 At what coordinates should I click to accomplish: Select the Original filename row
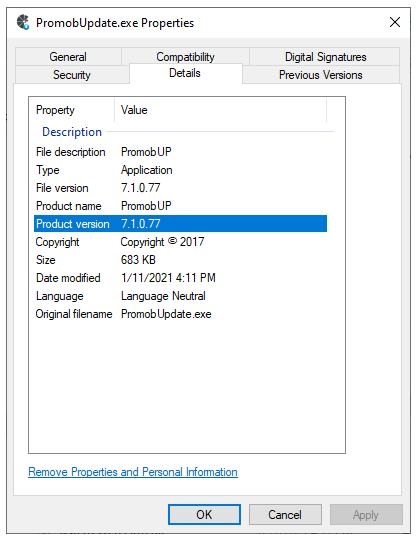click(x=180, y=314)
